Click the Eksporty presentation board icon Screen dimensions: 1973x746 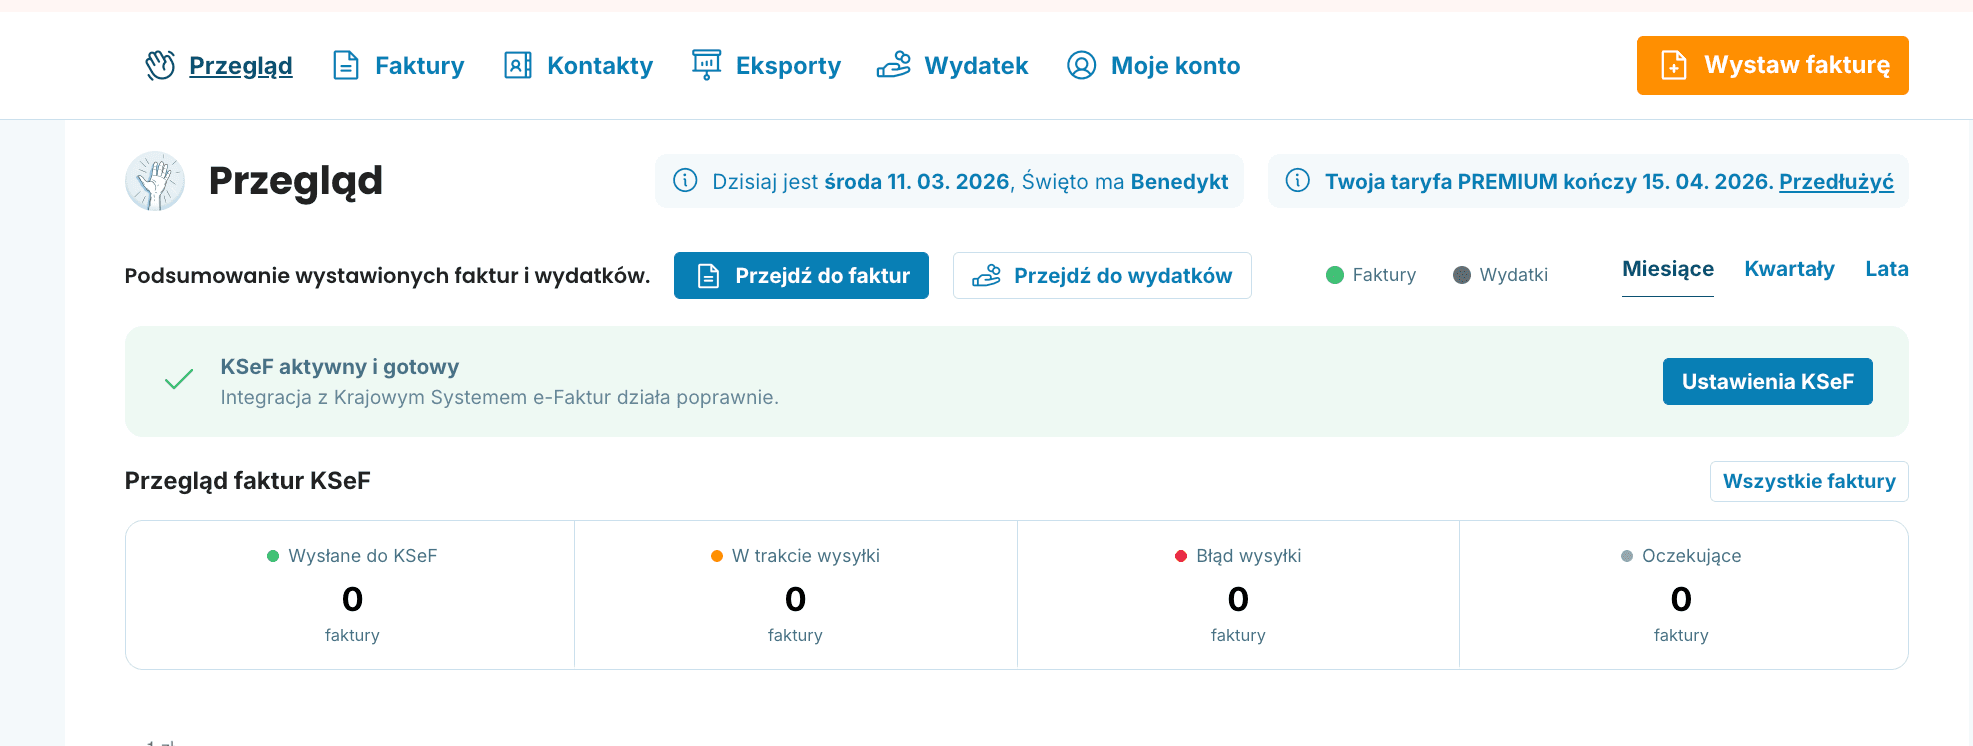706,65
